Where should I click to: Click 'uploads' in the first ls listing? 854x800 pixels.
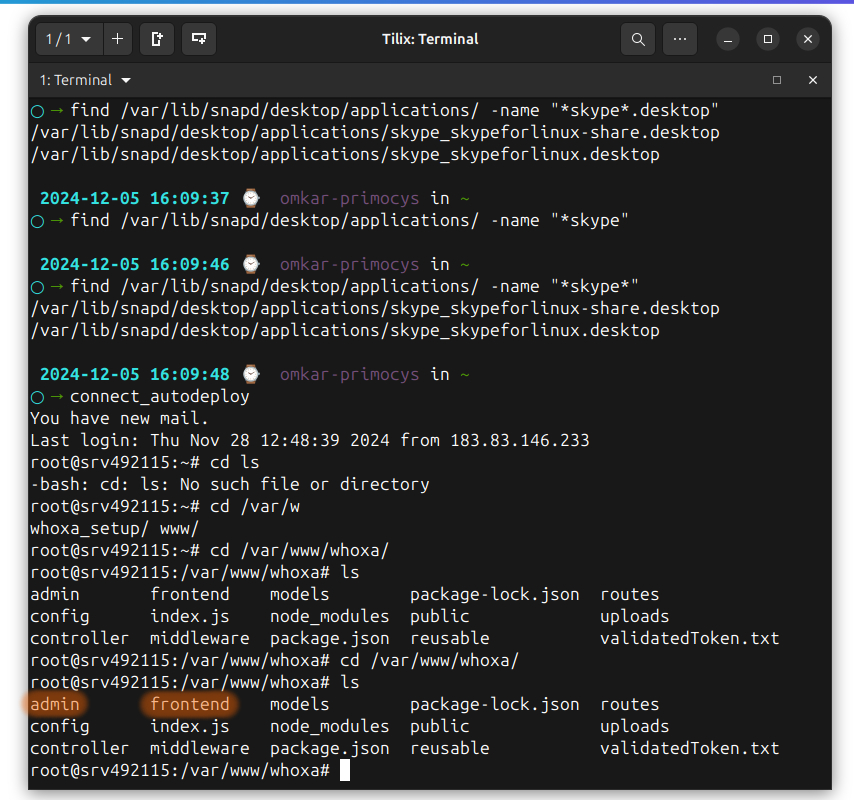[x=635, y=616]
